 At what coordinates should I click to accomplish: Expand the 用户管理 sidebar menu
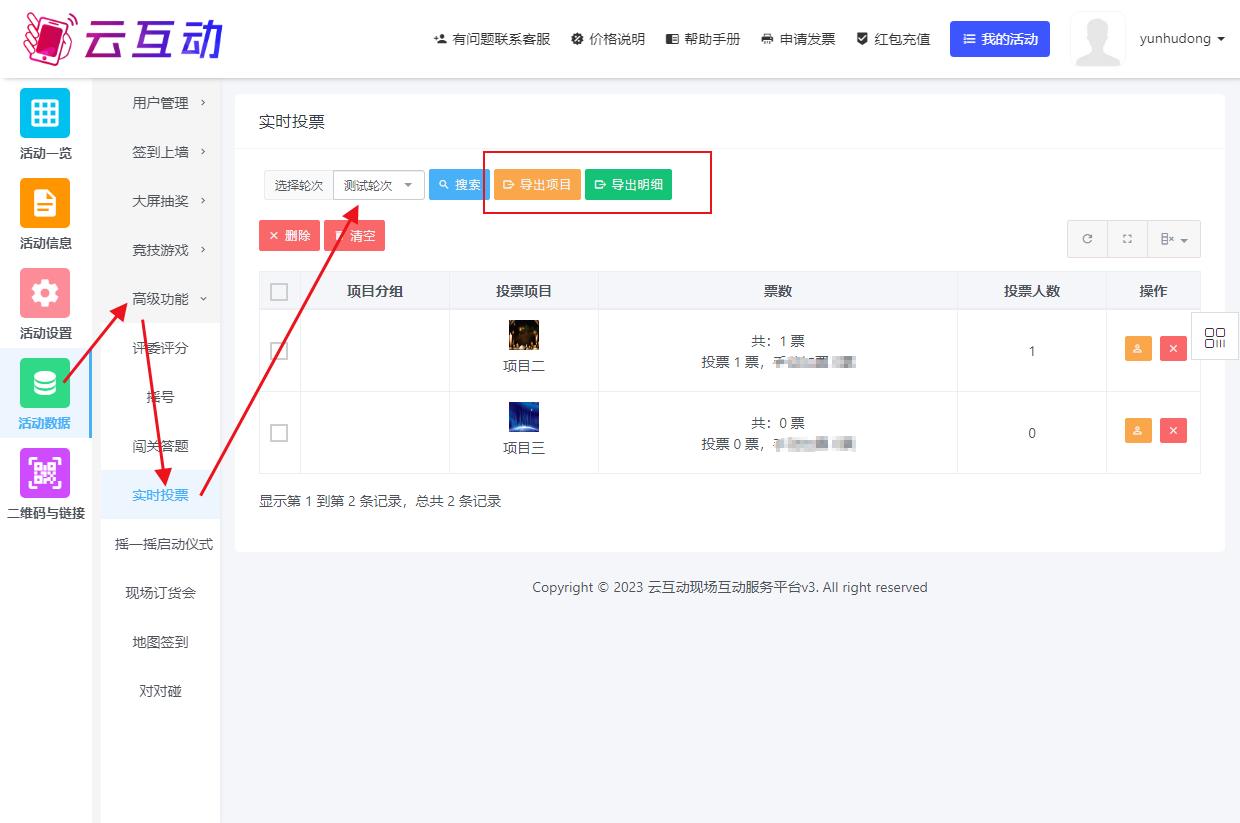(168, 103)
